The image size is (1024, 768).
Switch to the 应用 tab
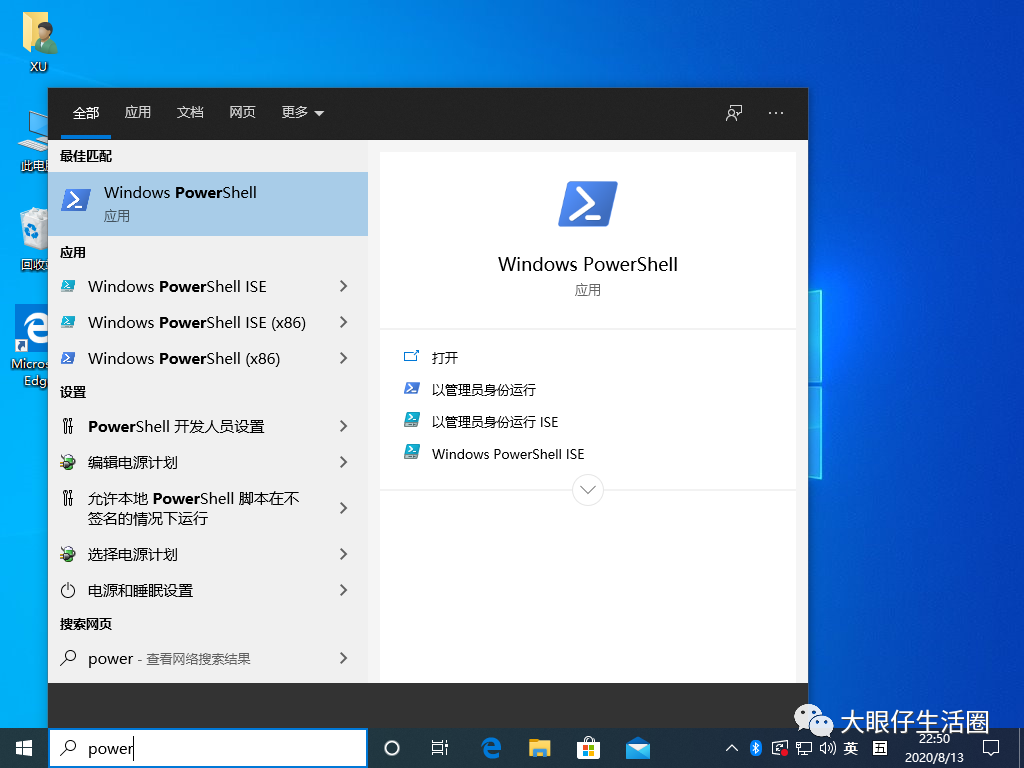[x=138, y=113]
